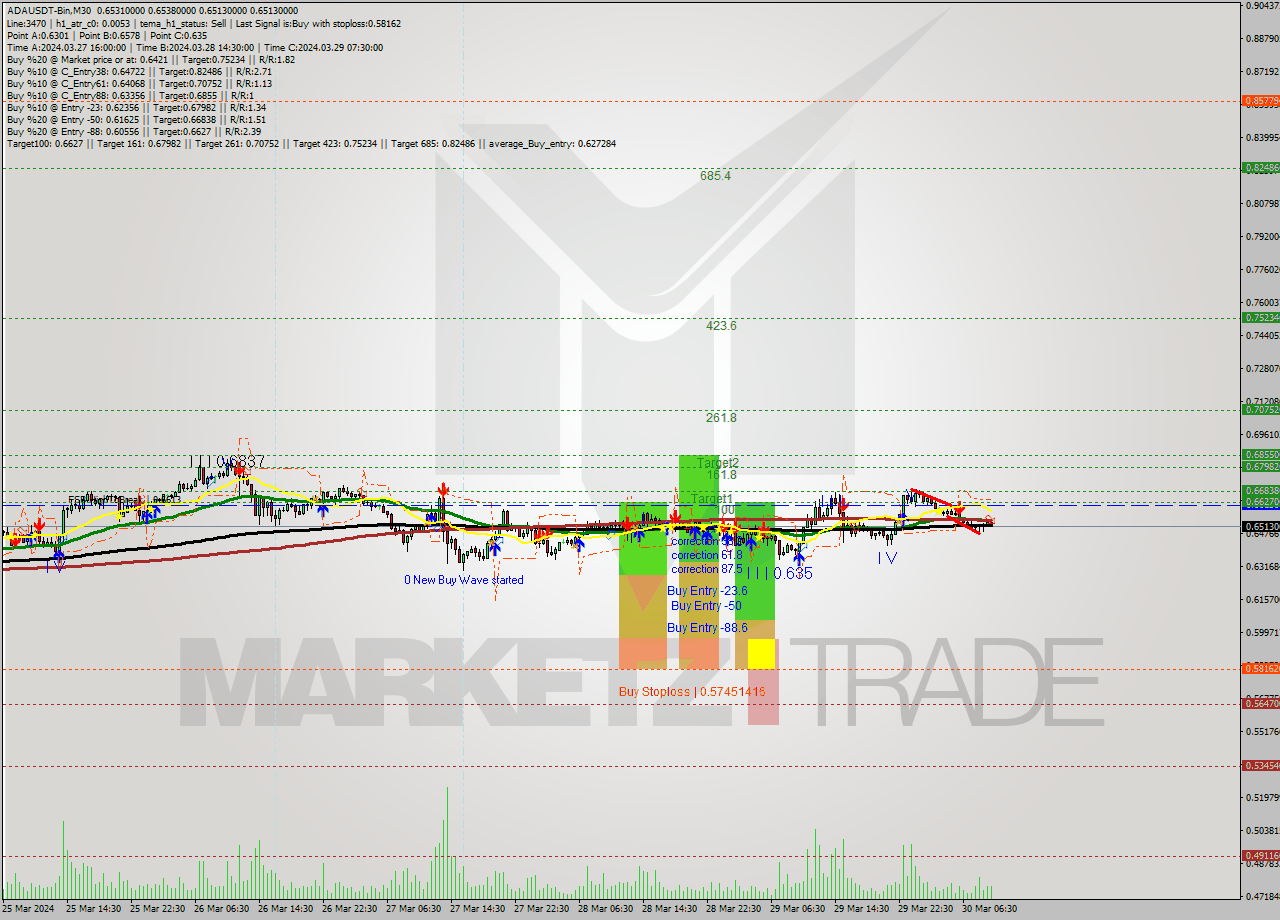Click the 'Point A:0.6301' info line
The image size is (1280, 920).
(107, 35)
